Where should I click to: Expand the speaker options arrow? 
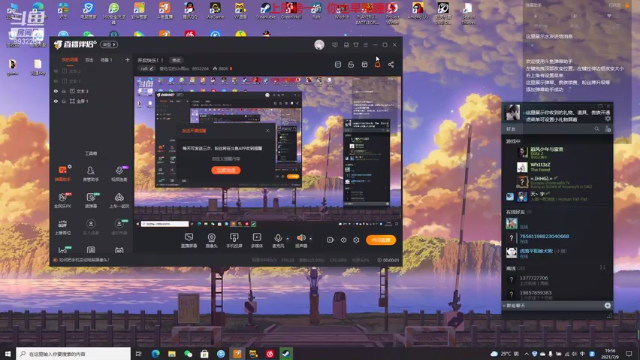(311, 238)
